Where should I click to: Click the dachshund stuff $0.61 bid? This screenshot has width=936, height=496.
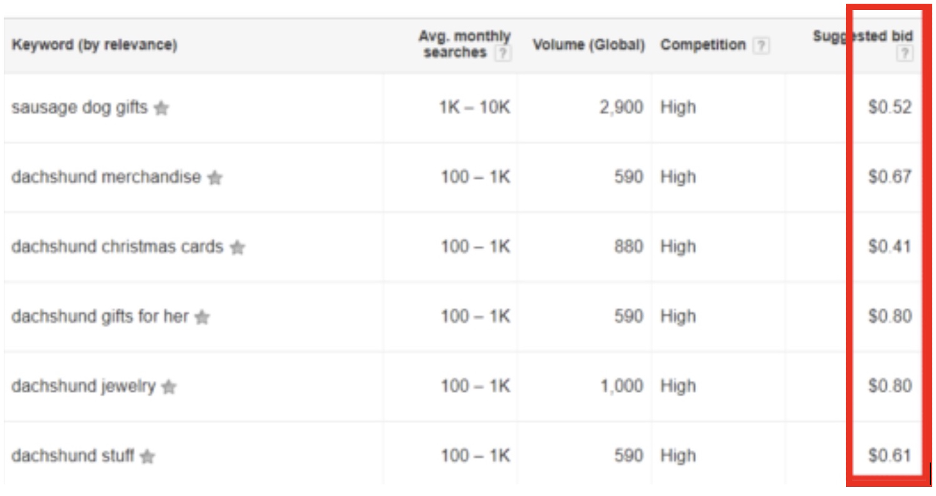[x=889, y=456]
